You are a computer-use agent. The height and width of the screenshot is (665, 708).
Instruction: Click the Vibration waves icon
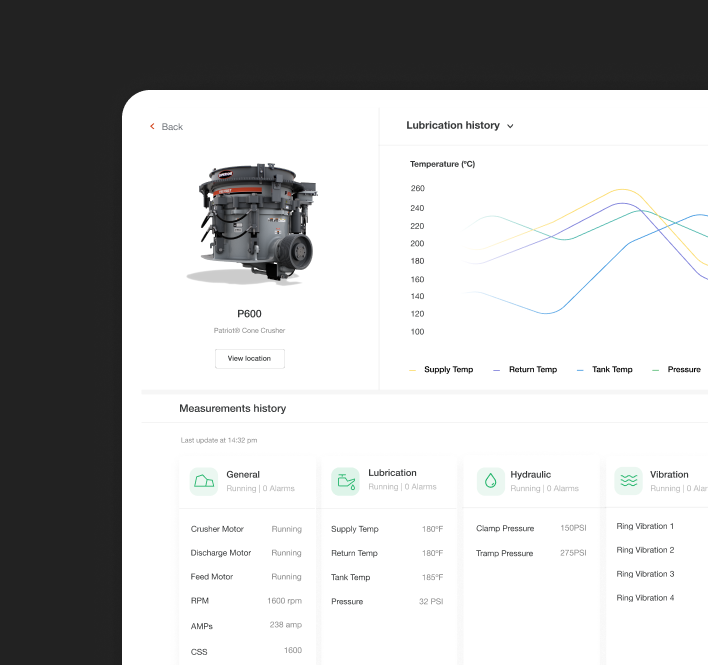tap(628, 481)
